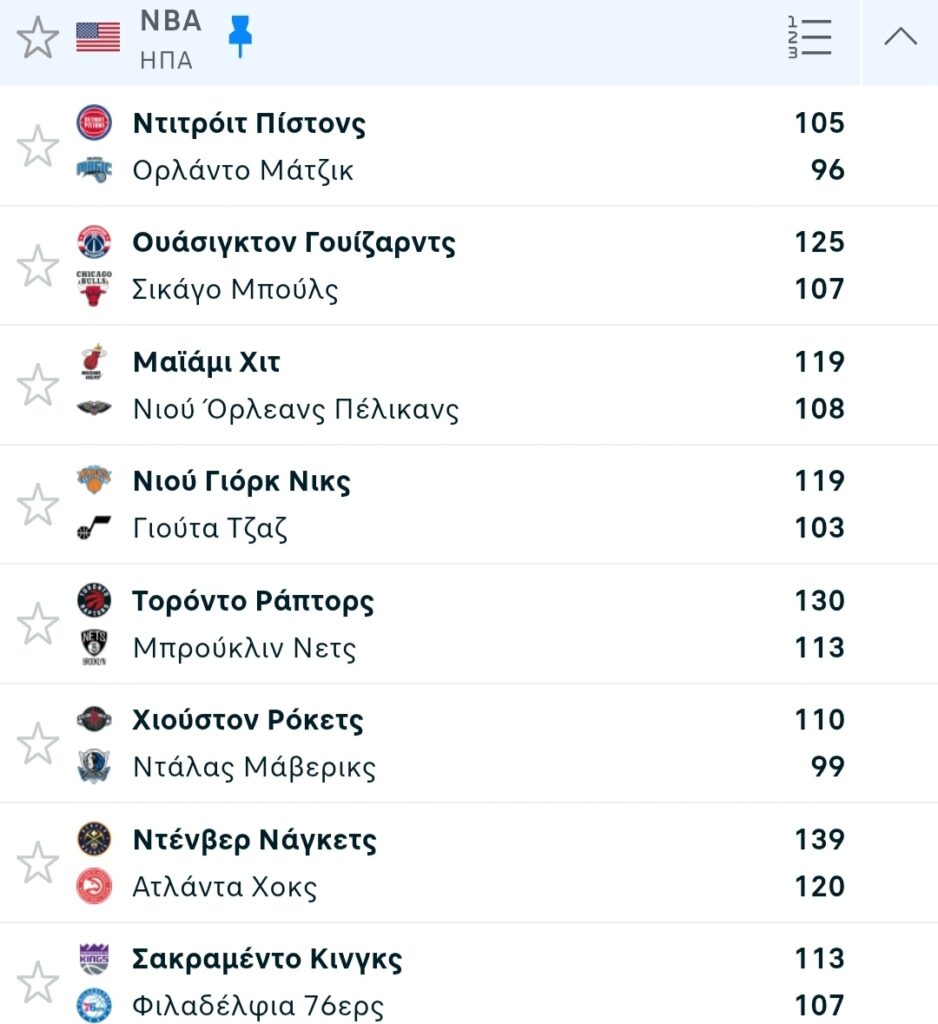
Task: Click the Dallas Mavericks team logo
Action: (x=94, y=767)
